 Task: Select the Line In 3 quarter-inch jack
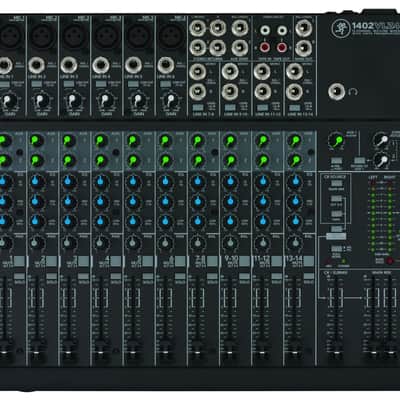pos(68,65)
